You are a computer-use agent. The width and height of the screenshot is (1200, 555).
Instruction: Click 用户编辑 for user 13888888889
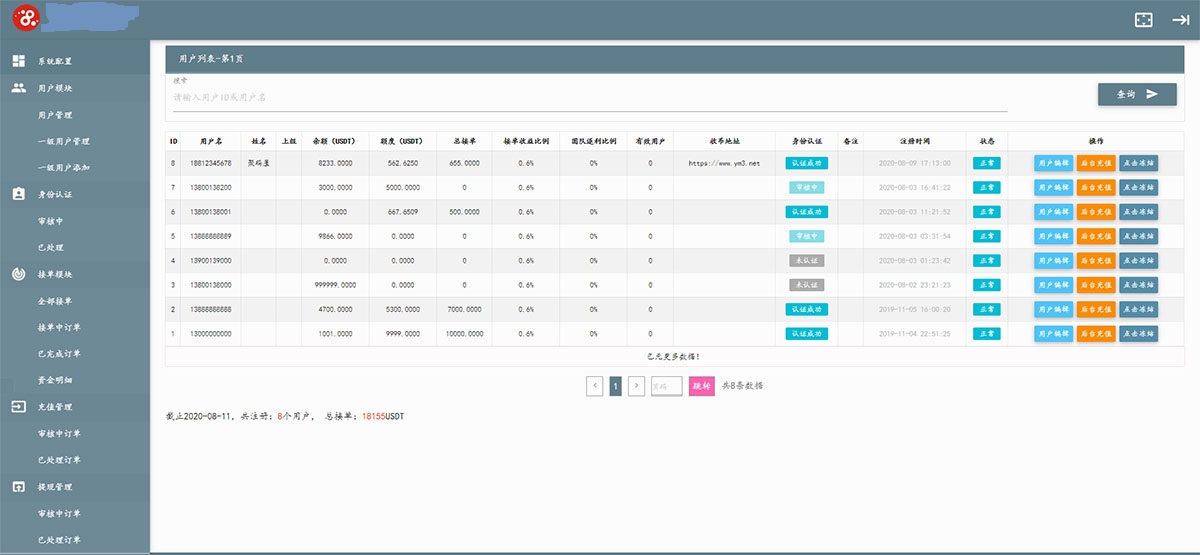tap(1053, 236)
